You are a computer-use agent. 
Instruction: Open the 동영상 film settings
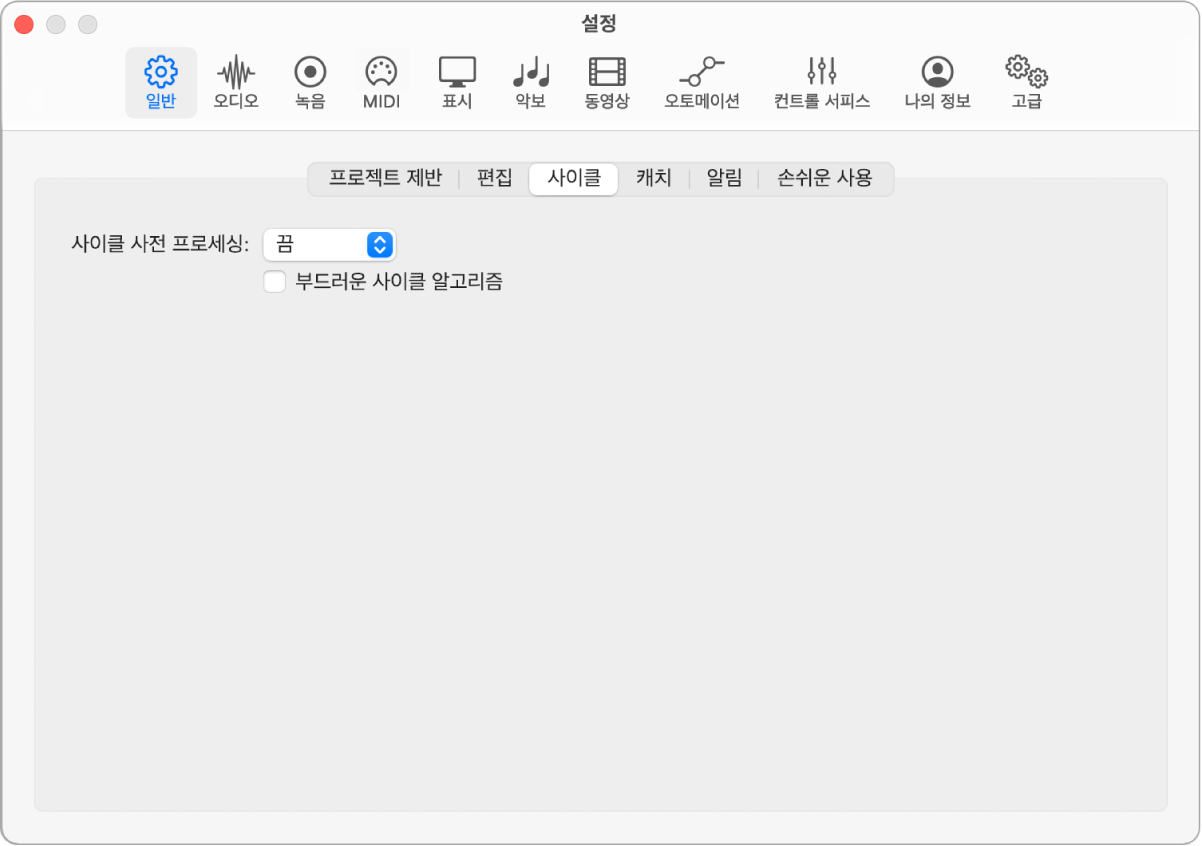(607, 83)
